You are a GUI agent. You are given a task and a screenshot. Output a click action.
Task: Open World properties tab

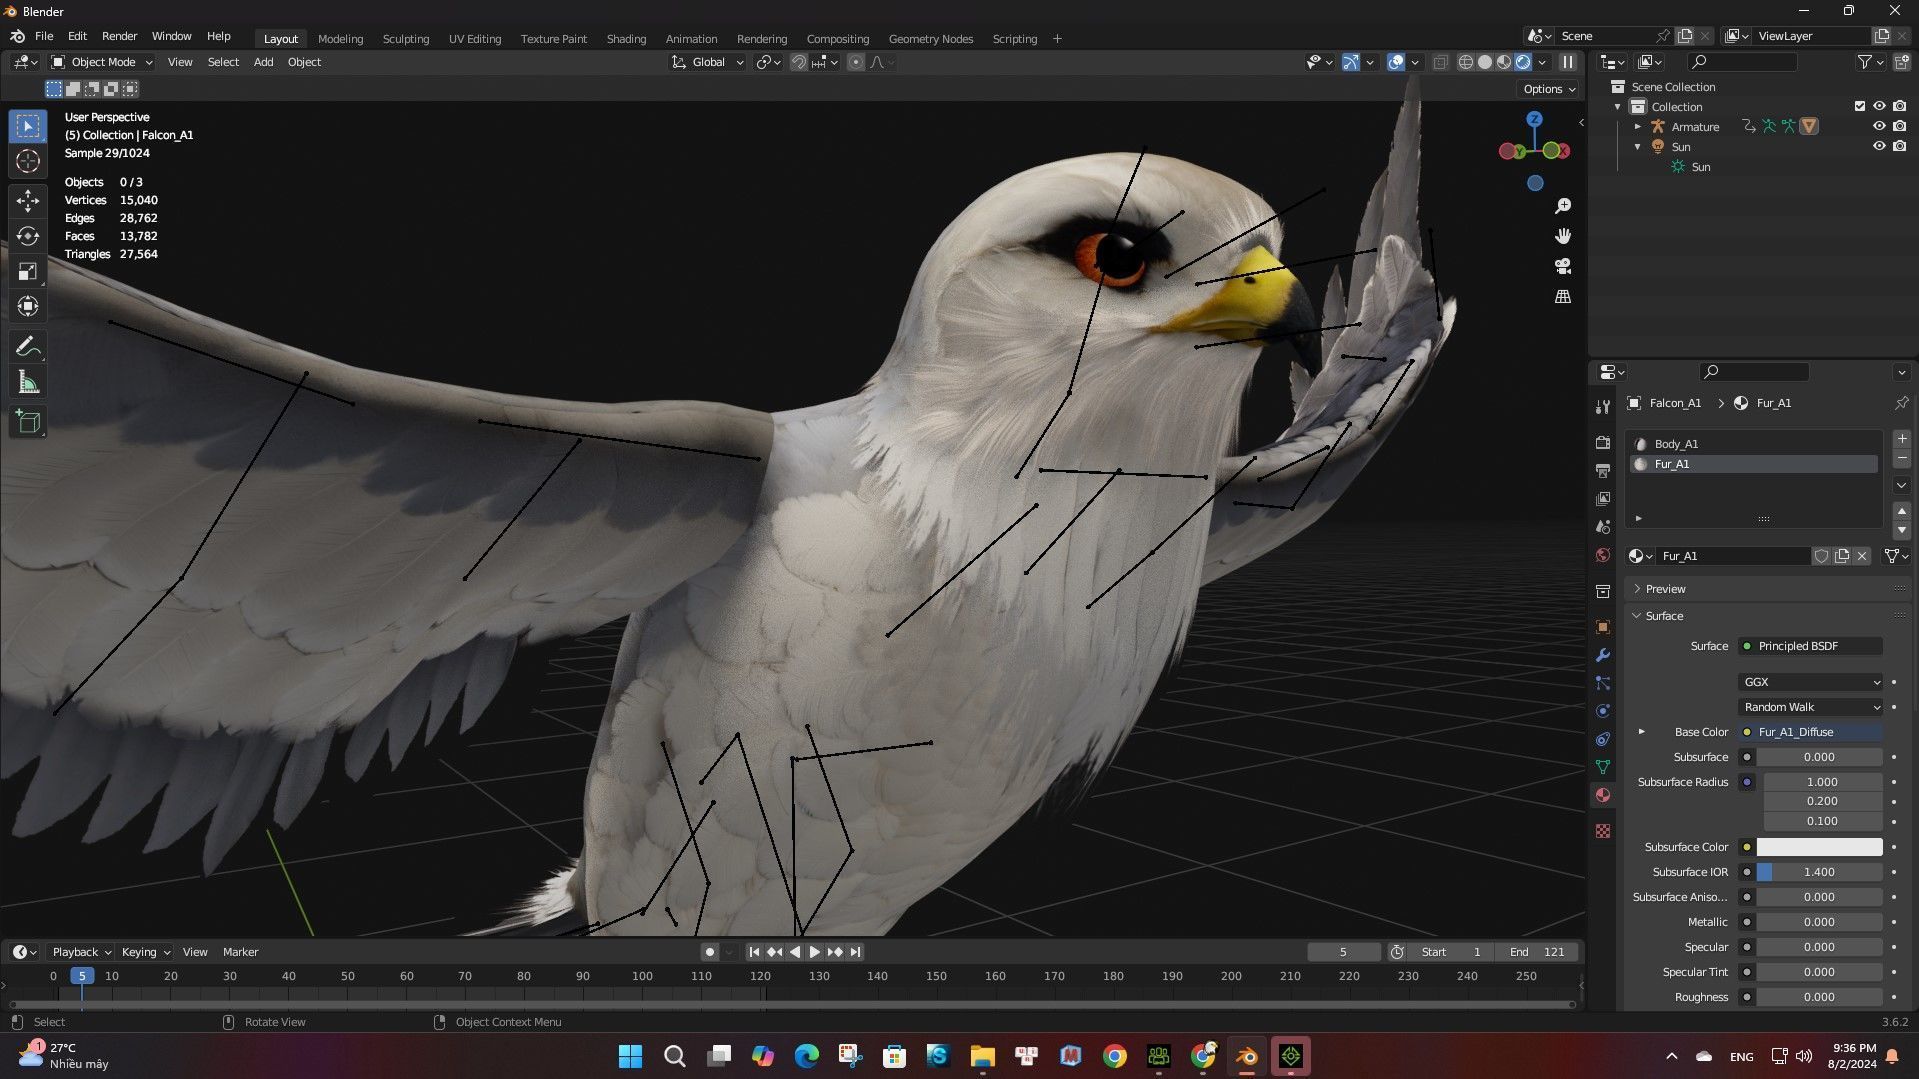pos(1603,555)
